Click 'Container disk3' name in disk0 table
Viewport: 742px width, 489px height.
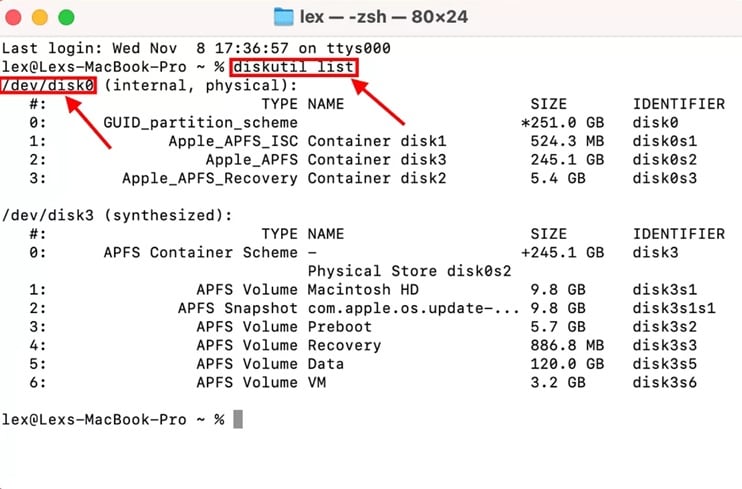377,160
